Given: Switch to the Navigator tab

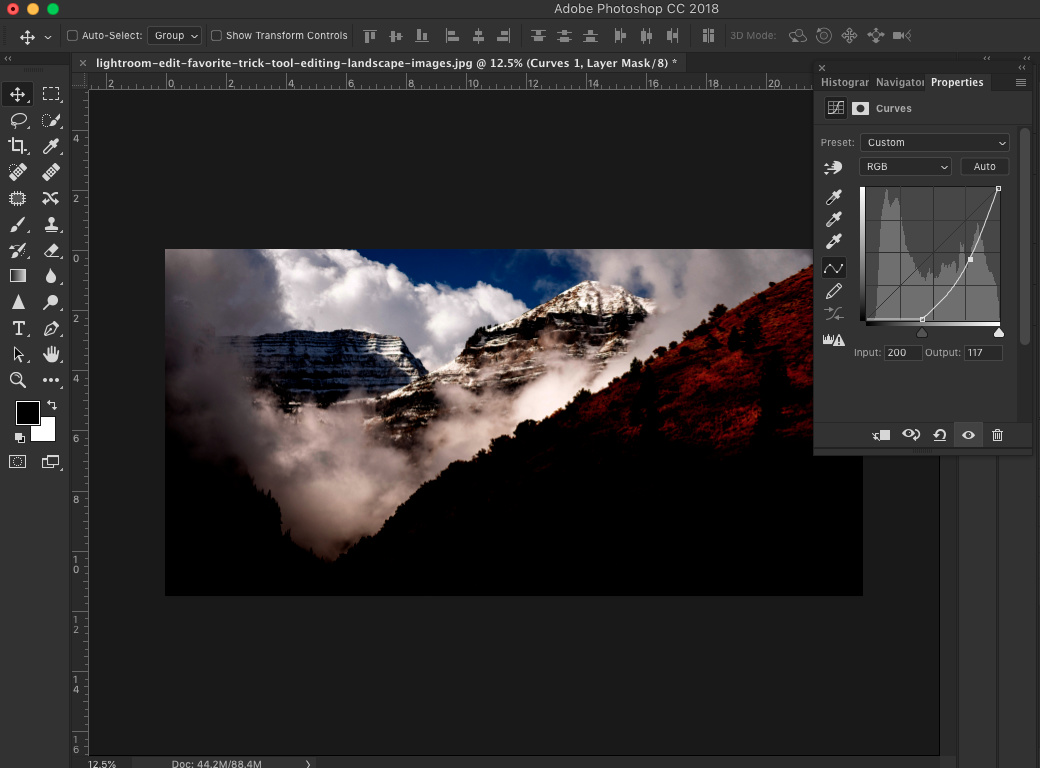Looking at the screenshot, I should pos(899,82).
